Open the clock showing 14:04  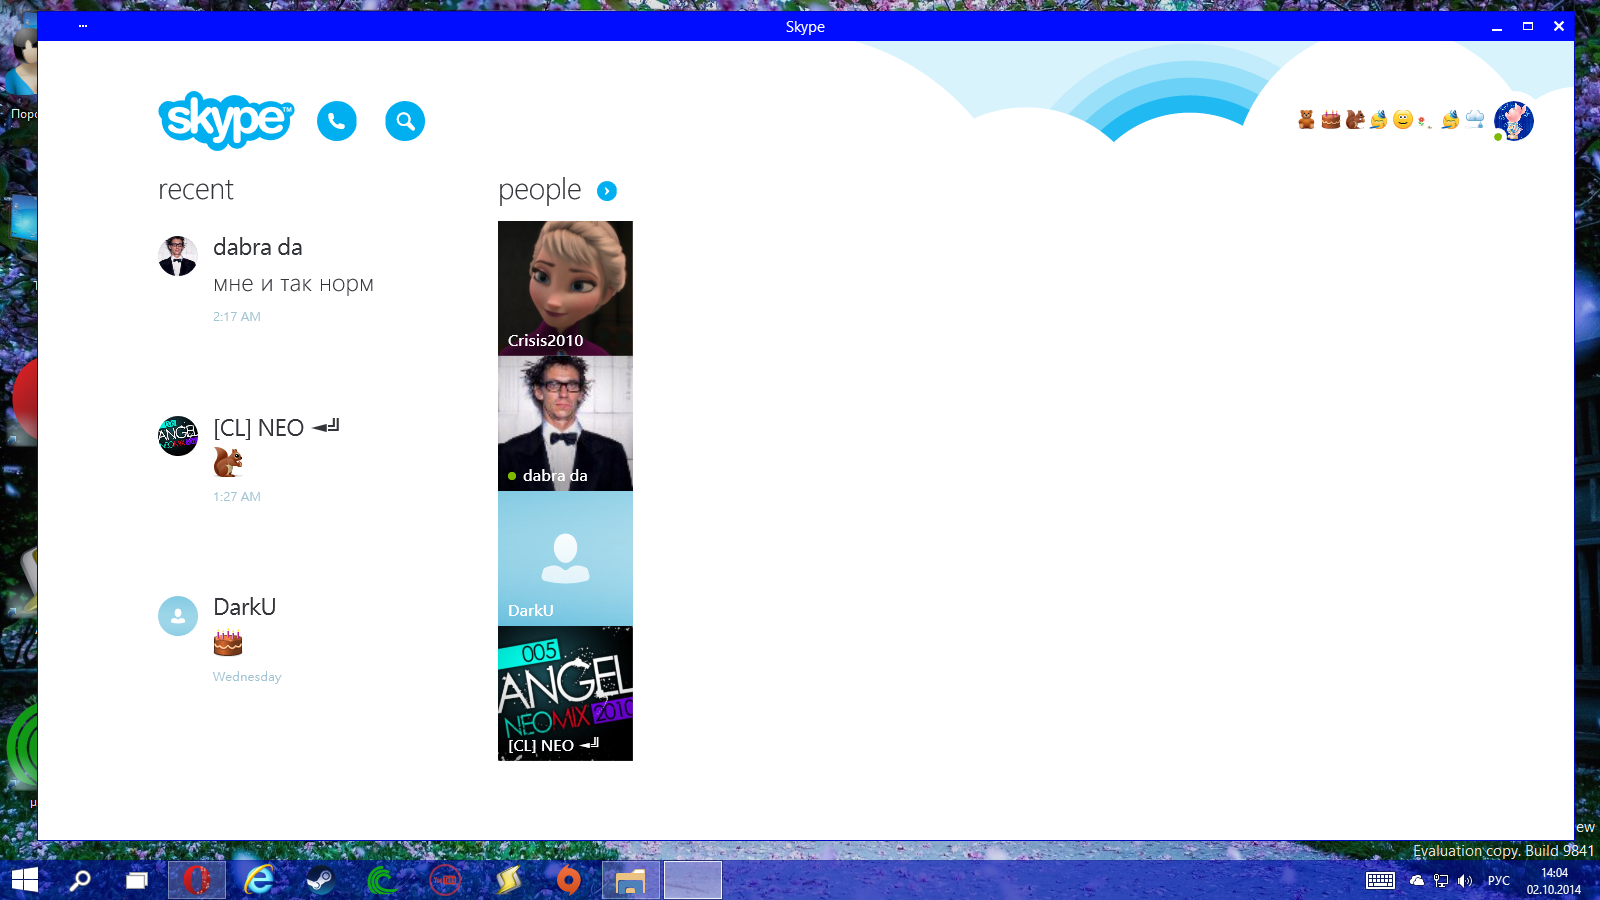[x=1554, y=880]
